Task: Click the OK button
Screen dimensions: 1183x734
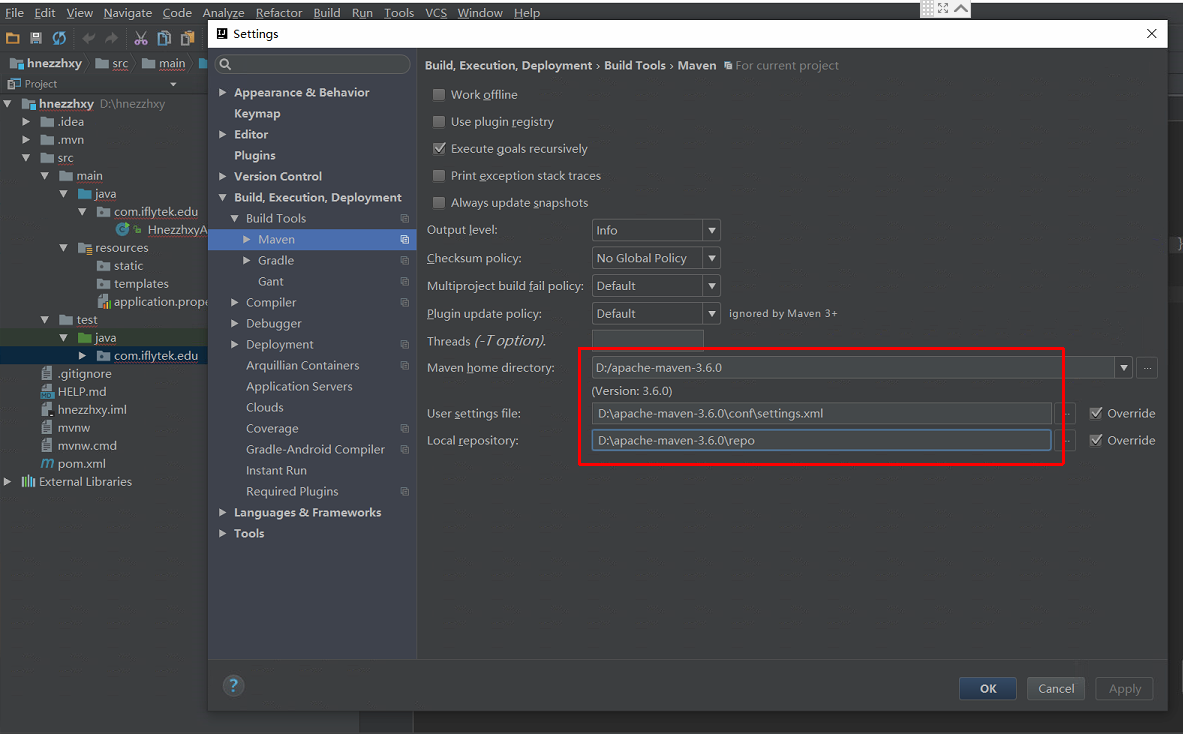Action: pos(988,689)
